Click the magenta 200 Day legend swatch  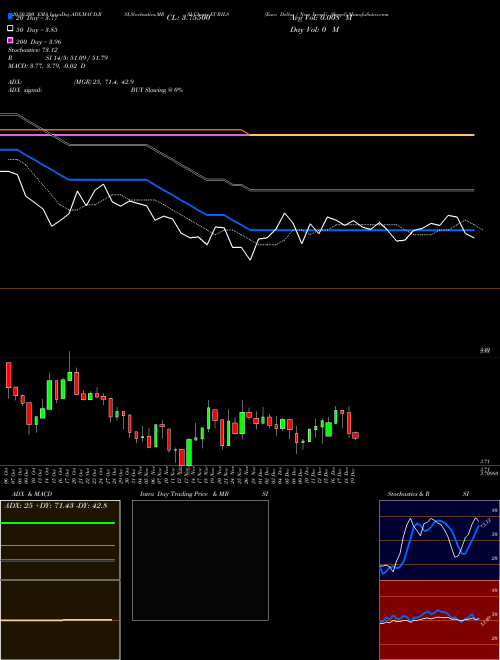[x=10, y=40]
